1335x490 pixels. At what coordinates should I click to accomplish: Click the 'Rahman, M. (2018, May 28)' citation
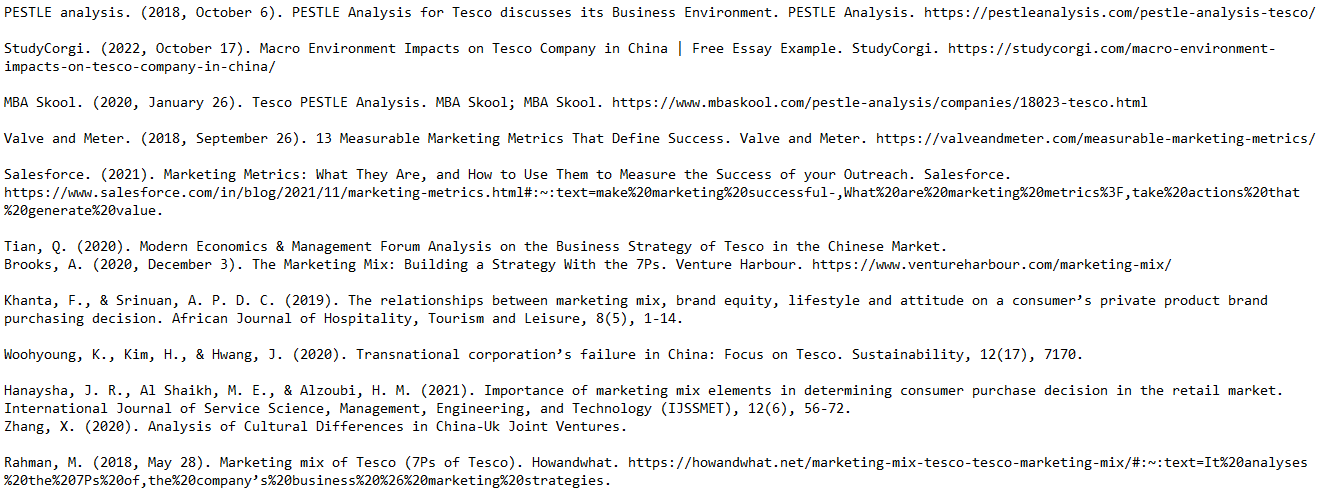(107, 463)
